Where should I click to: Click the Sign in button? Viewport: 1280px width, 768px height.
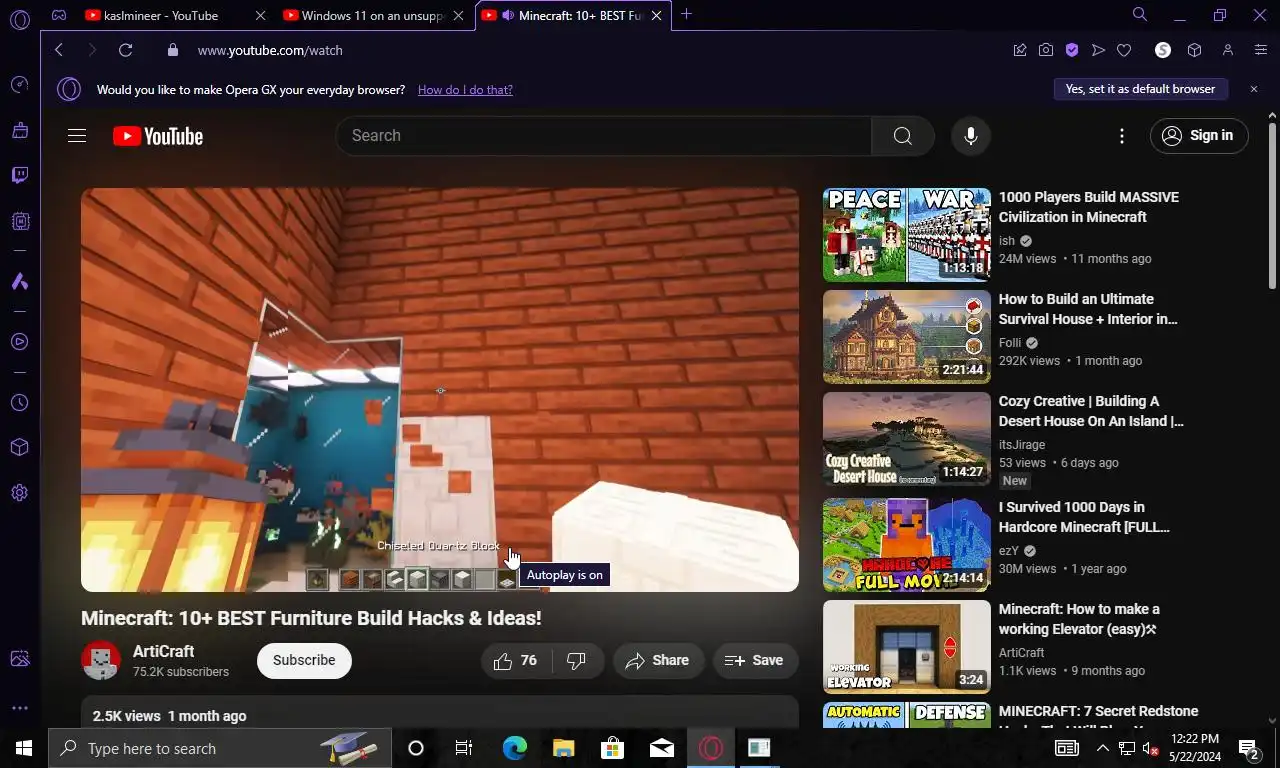click(1199, 136)
